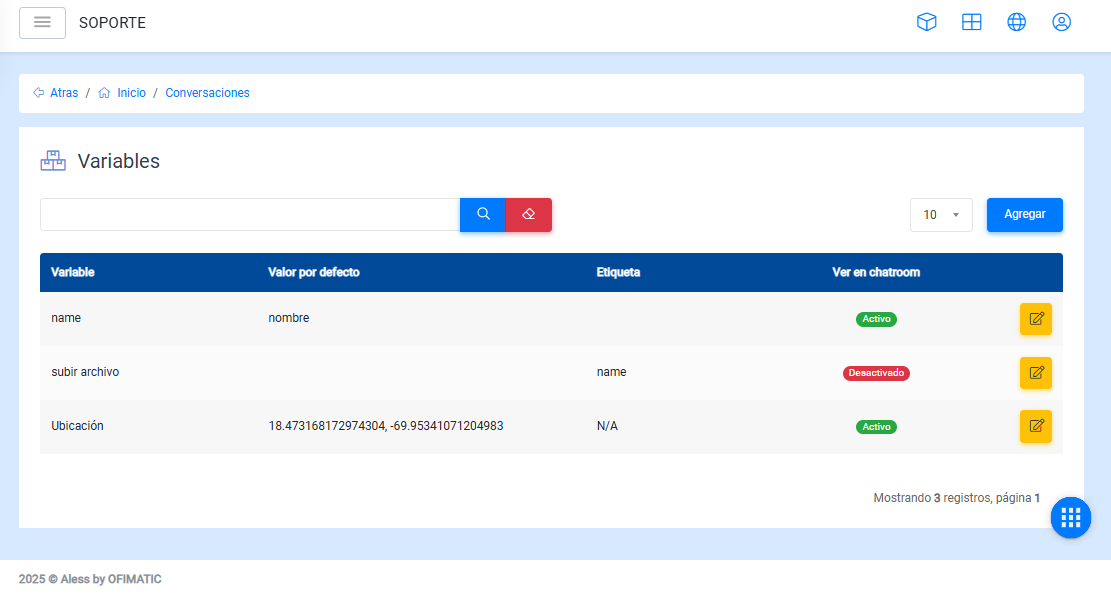The width and height of the screenshot is (1111, 599).
Task: Edit the 'name' variable row
Action: point(1036,319)
